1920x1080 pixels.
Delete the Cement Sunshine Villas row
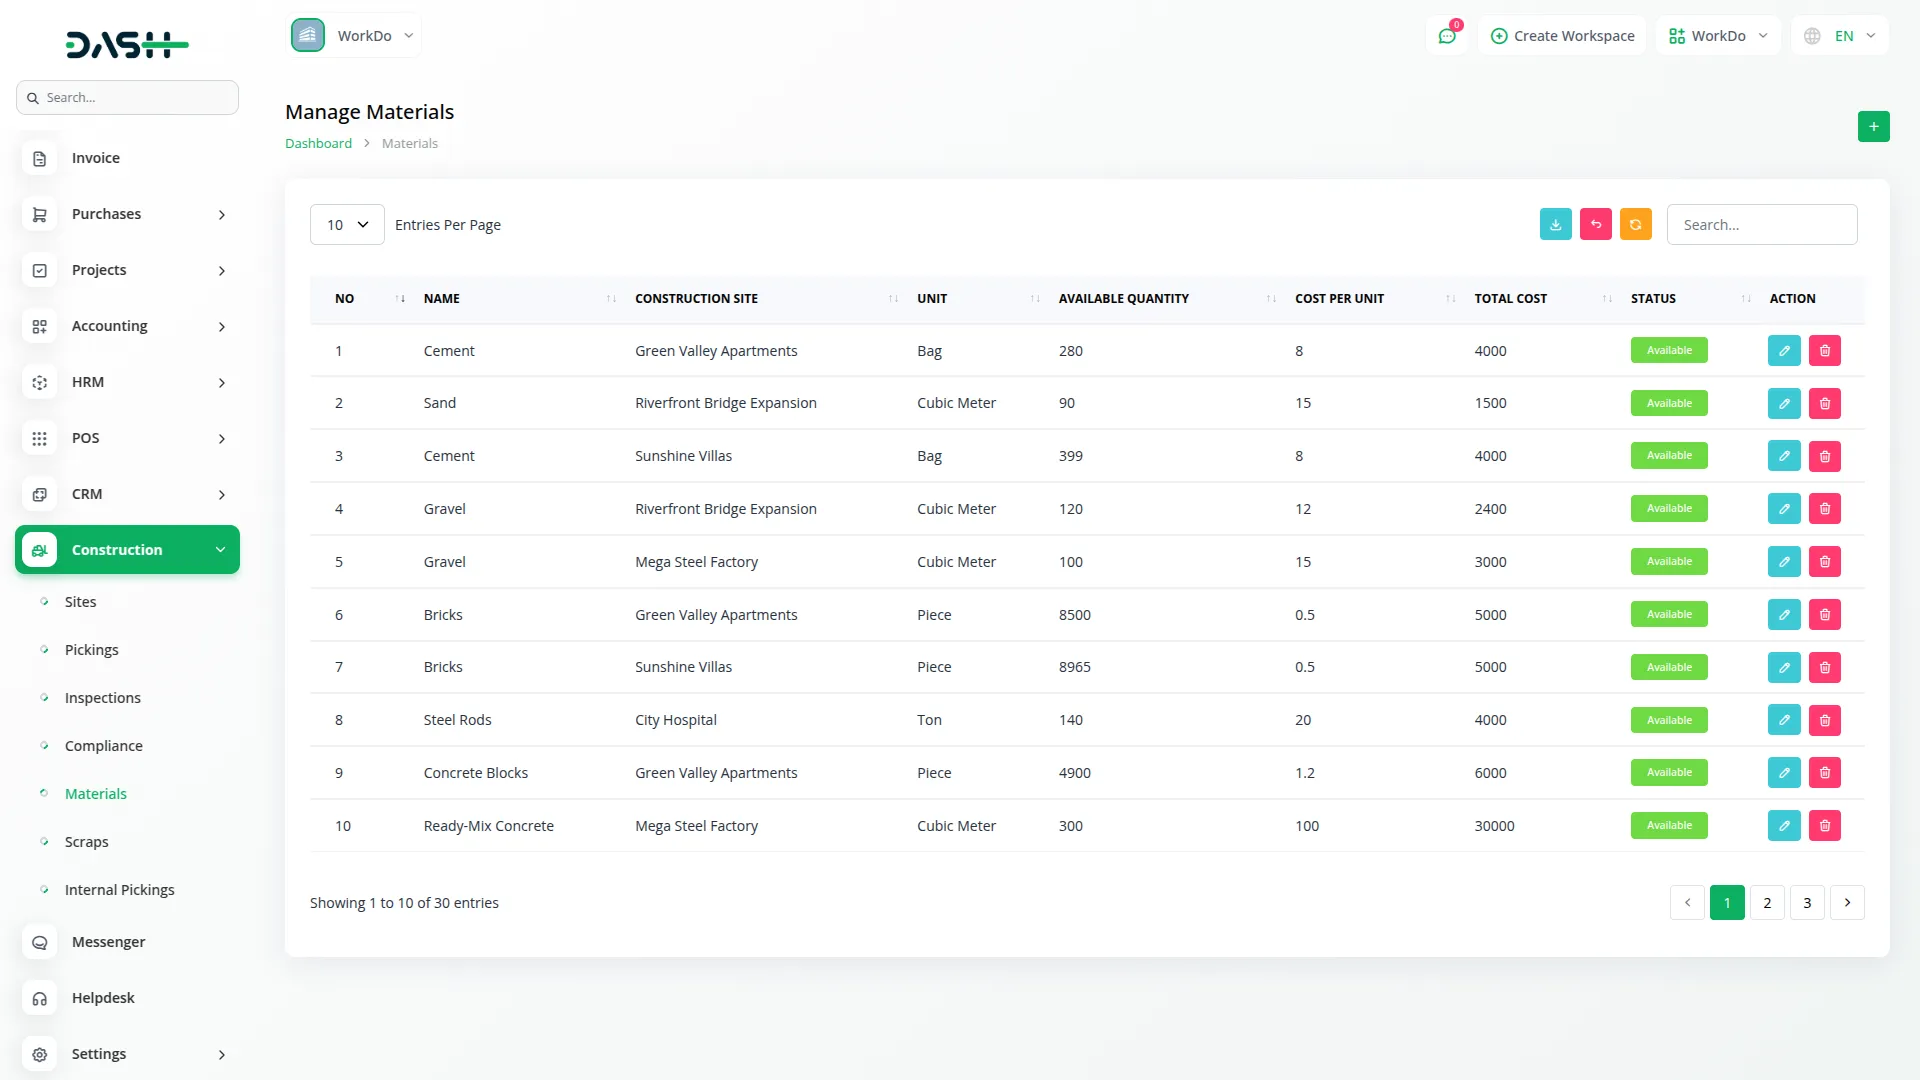click(1824, 456)
